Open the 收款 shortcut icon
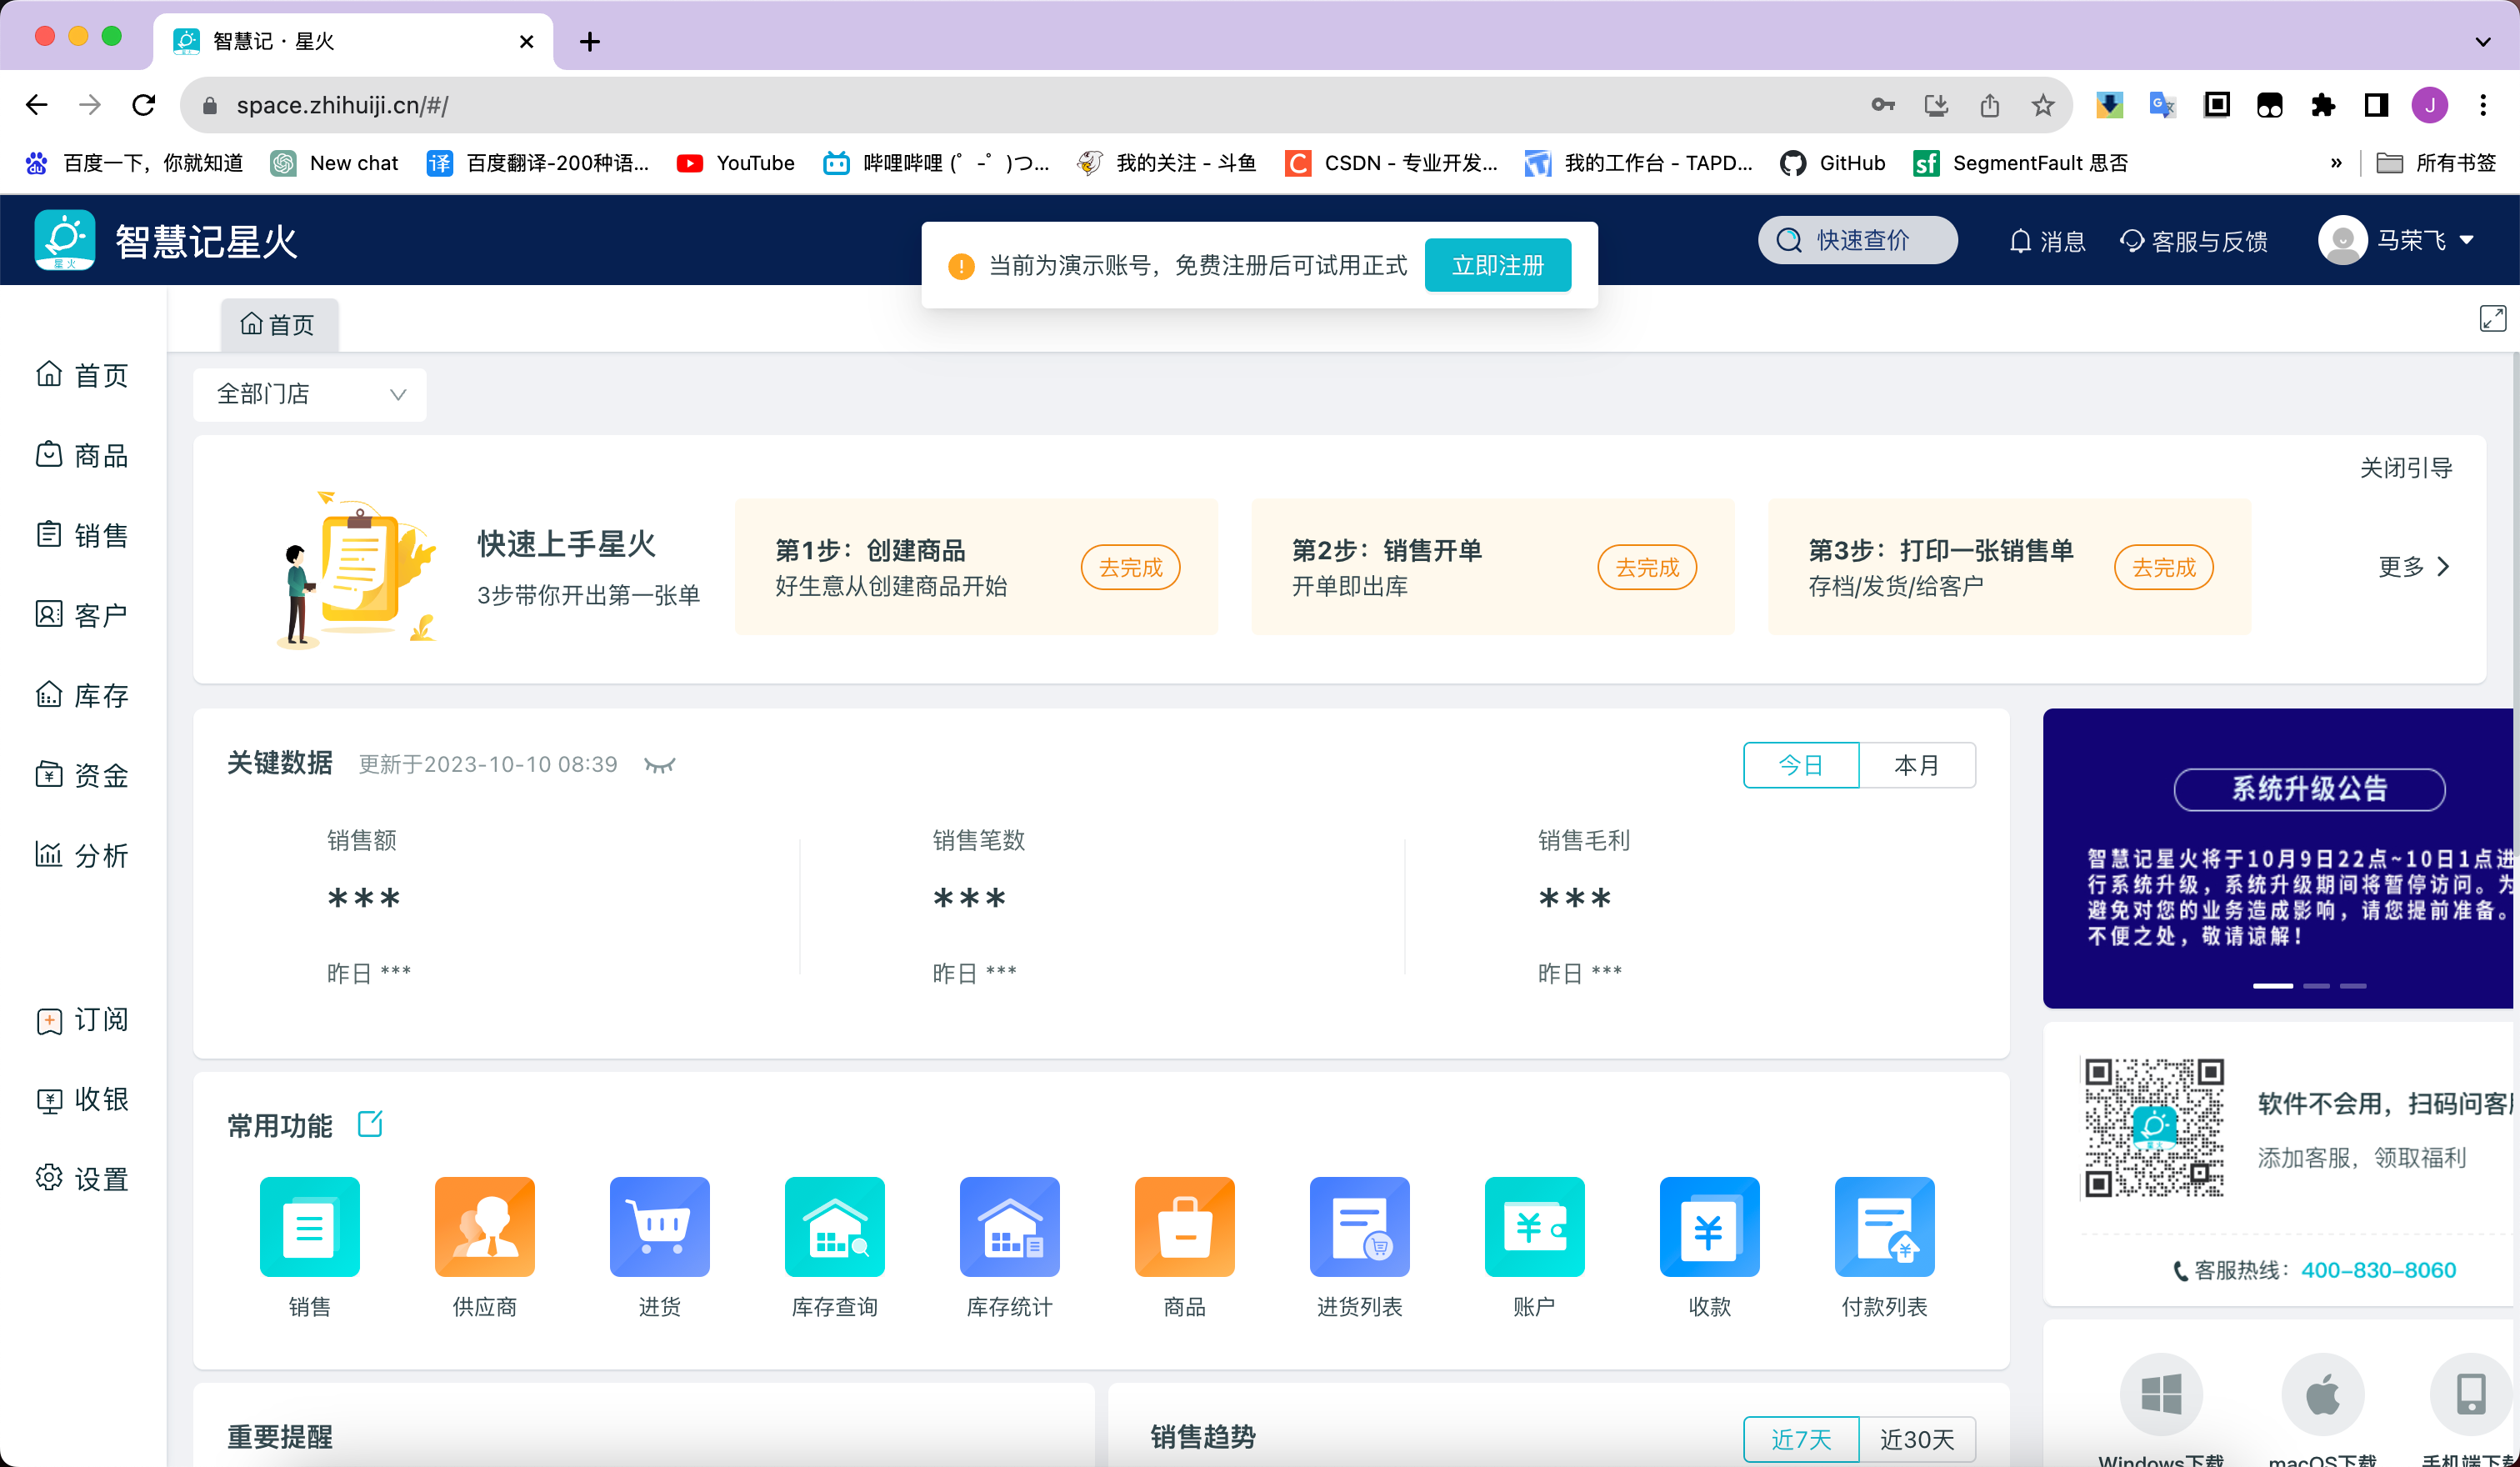 tap(1709, 1226)
